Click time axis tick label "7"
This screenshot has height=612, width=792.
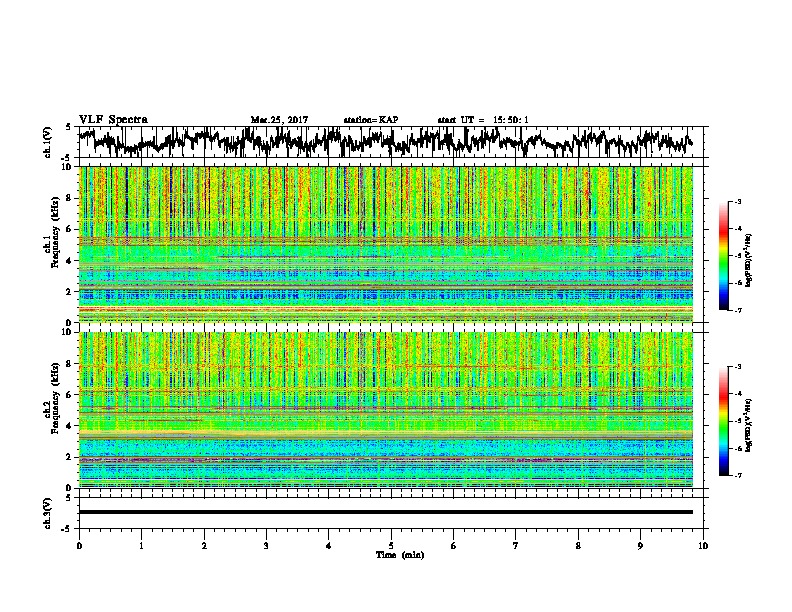pyautogui.click(x=516, y=546)
